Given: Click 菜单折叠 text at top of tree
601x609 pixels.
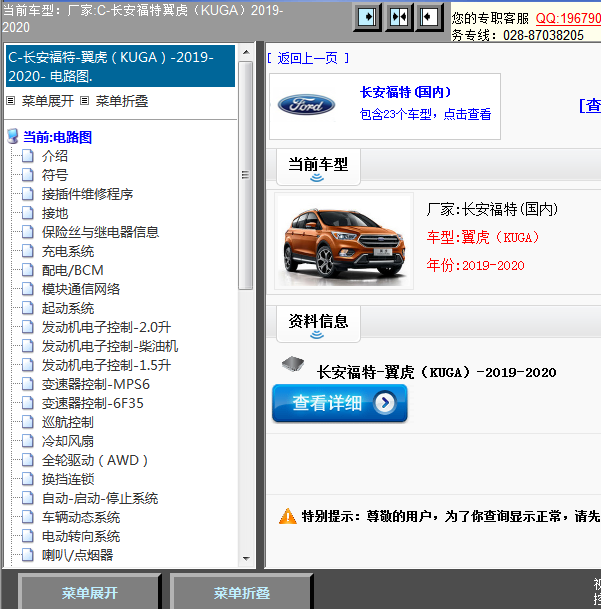Looking at the screenshot, I should pyautogui.click(x=122, y=101).
